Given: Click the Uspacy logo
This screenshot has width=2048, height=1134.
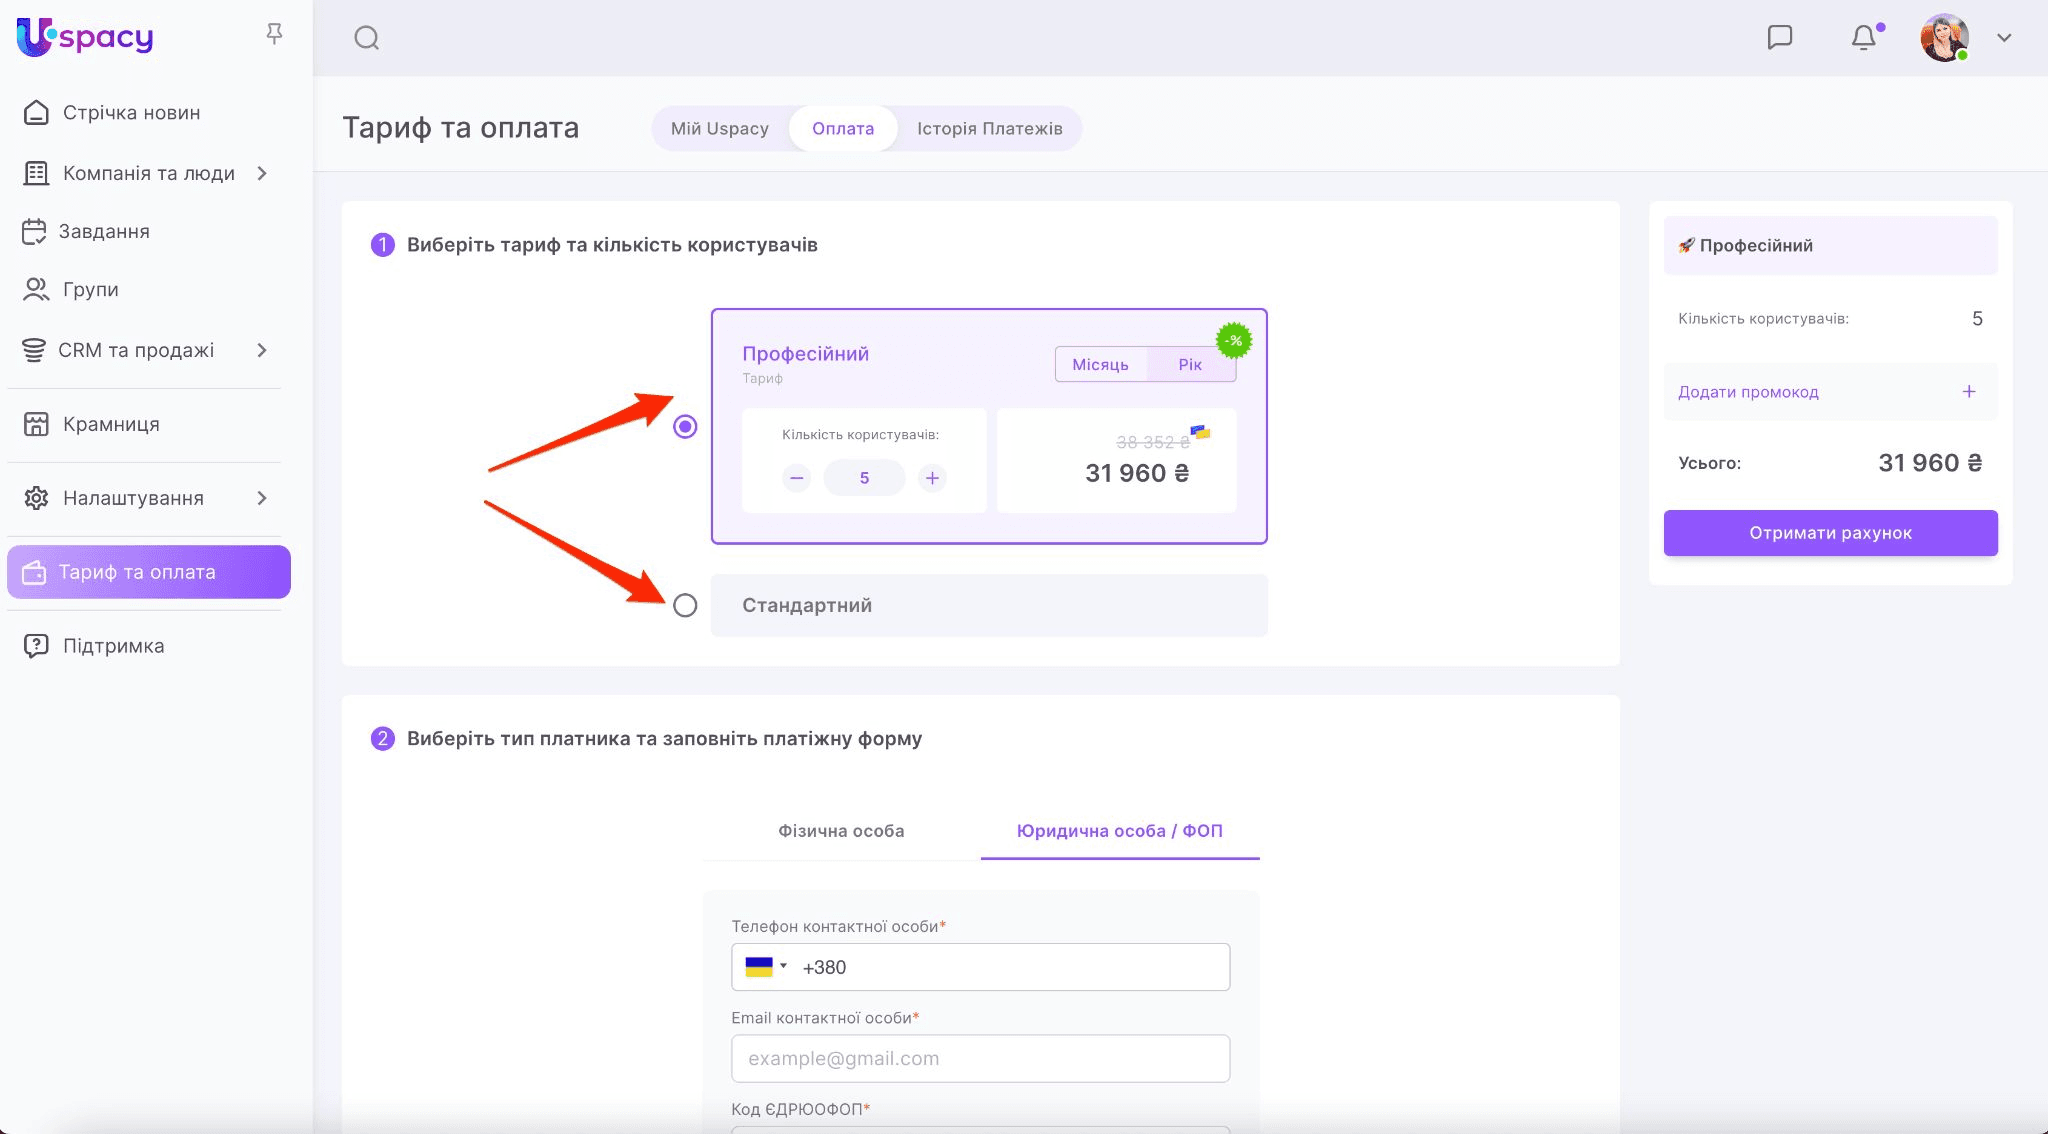Looking at the screenshot, I should (x=85, y=37).
